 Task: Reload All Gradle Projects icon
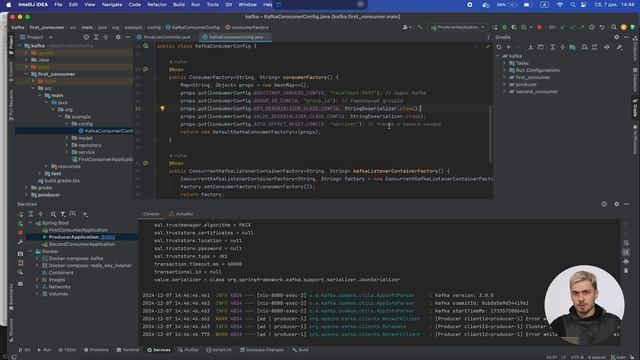[499, 47]
